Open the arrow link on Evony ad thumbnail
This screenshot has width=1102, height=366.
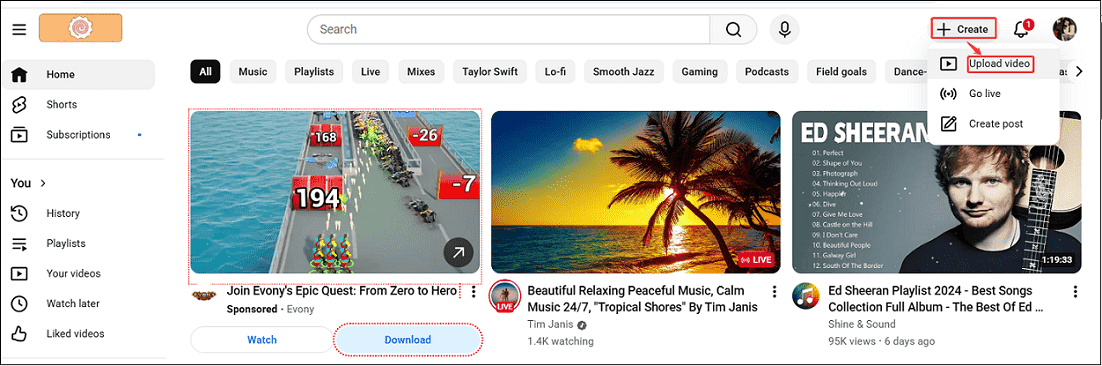tap(458, 254)
